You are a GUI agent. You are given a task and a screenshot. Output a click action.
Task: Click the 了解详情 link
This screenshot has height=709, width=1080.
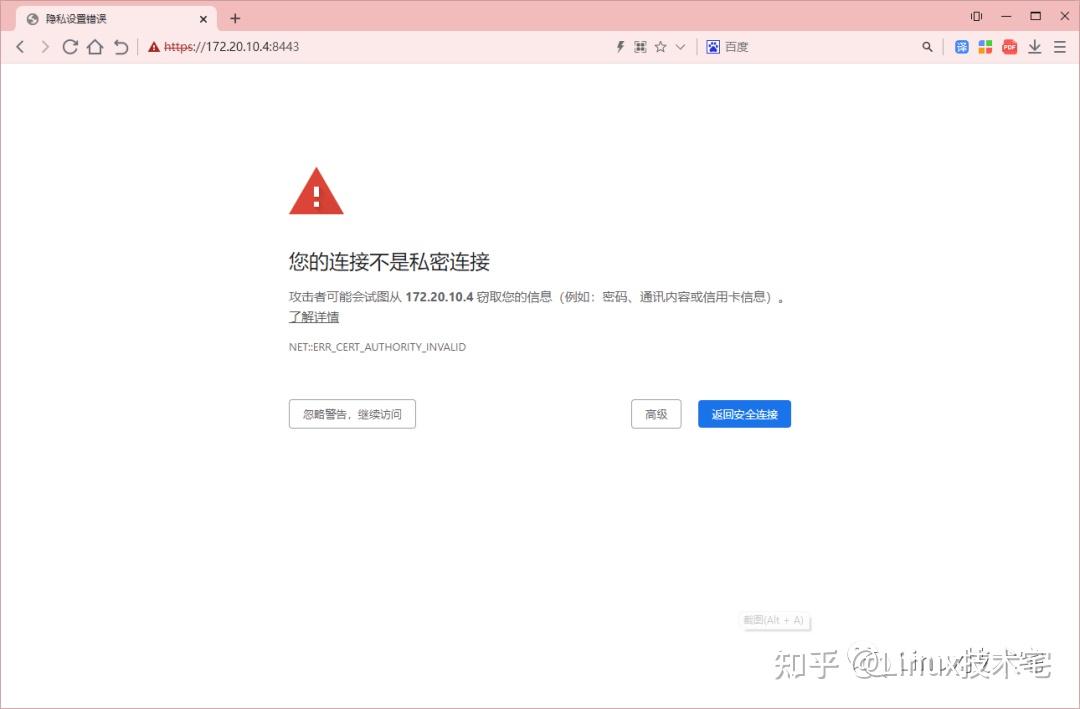pos(314,317)
